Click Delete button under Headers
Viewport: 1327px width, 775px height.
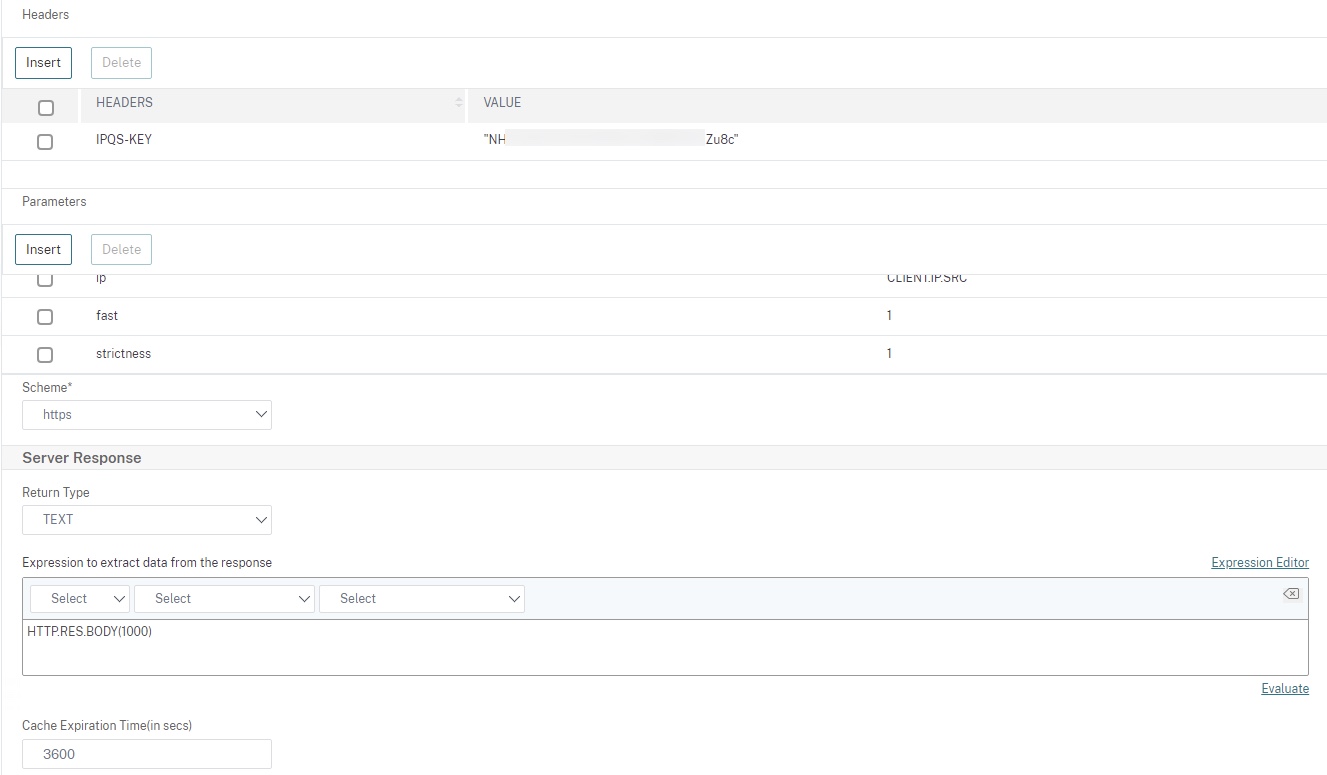click(121, 62)
